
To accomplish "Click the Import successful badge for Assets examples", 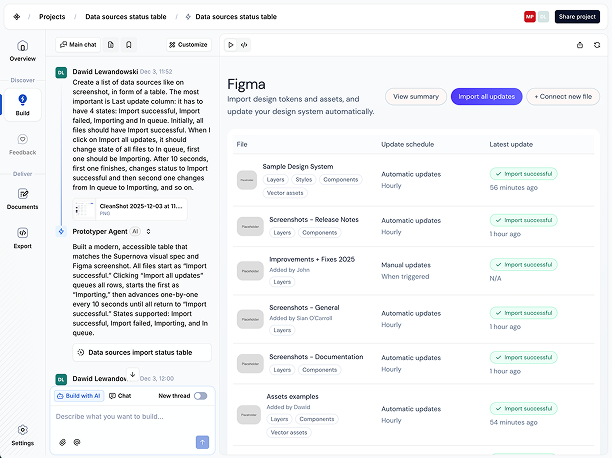I will tap(524, 409).
